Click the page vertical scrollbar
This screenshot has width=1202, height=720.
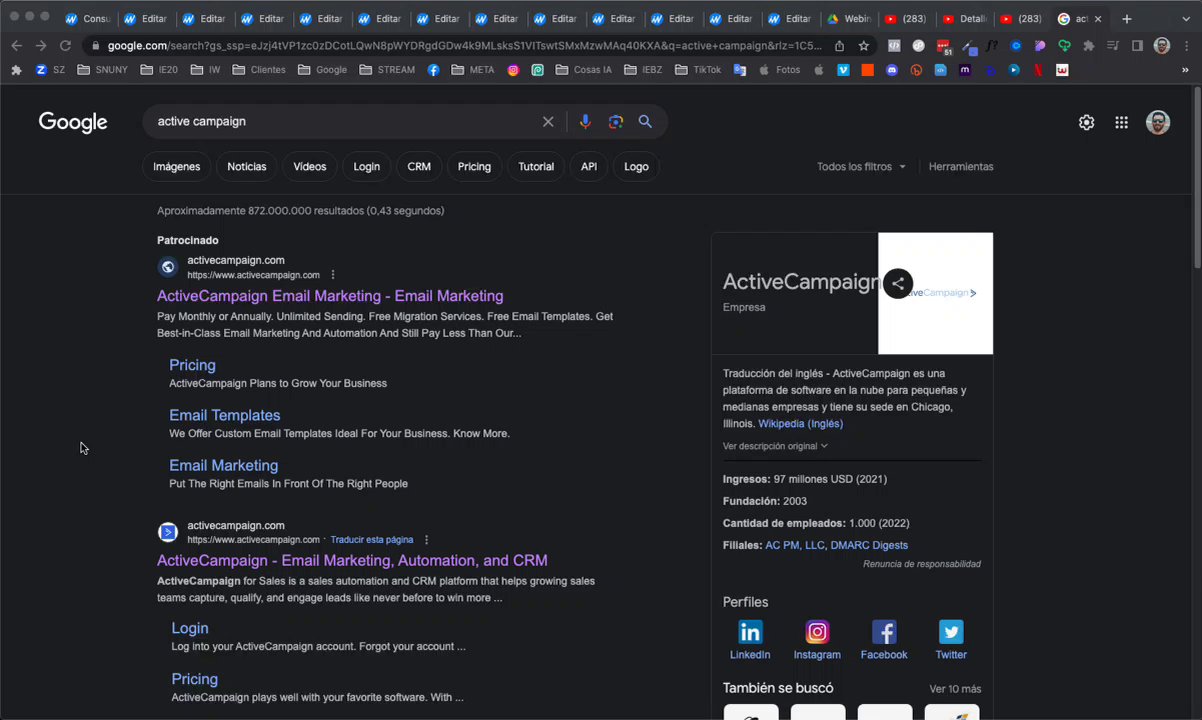point(1197,177)
